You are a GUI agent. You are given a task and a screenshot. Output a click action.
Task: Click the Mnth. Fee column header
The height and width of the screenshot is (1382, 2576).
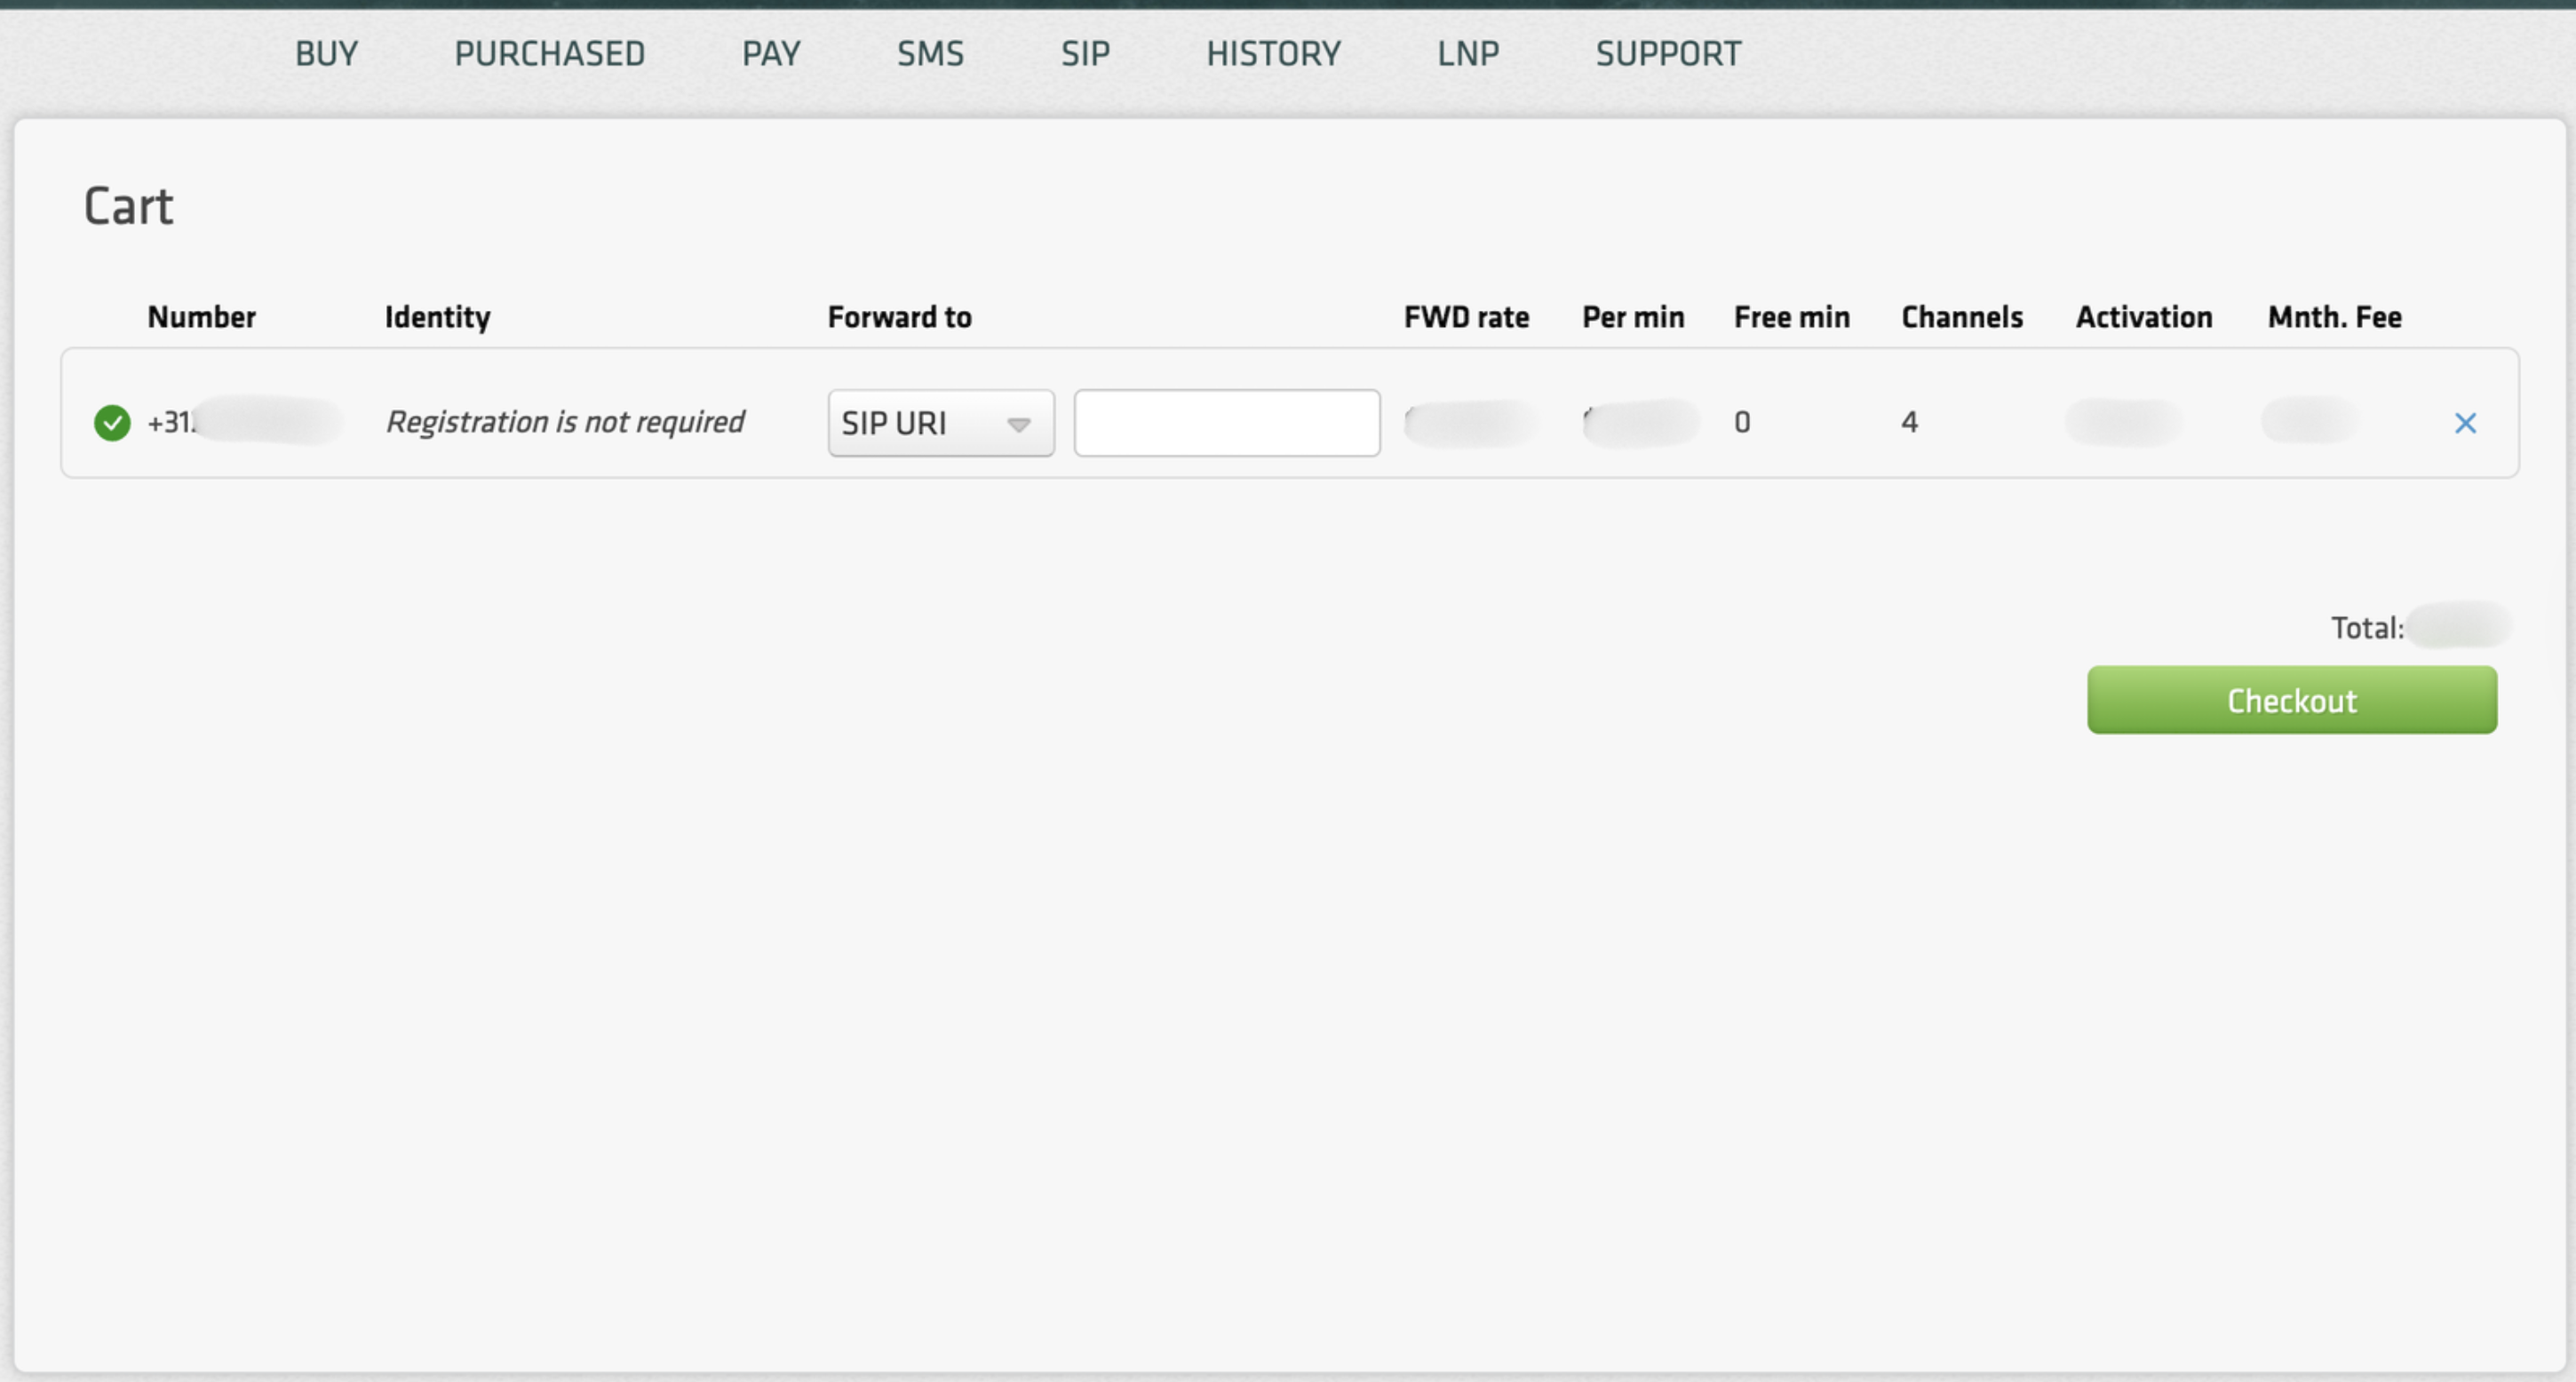2334,317
